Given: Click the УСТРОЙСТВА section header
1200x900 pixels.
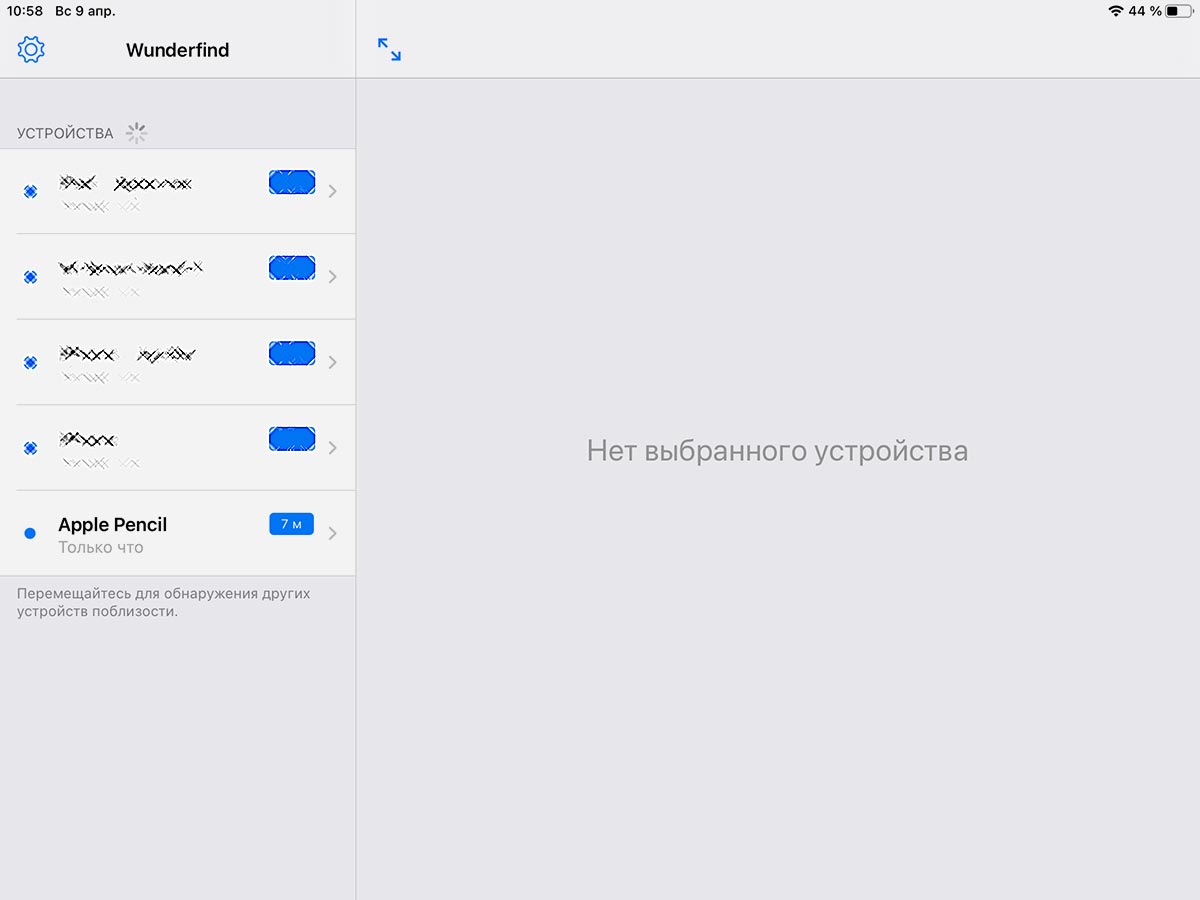Looking at the screenshot, I should [x=65, y=133].
